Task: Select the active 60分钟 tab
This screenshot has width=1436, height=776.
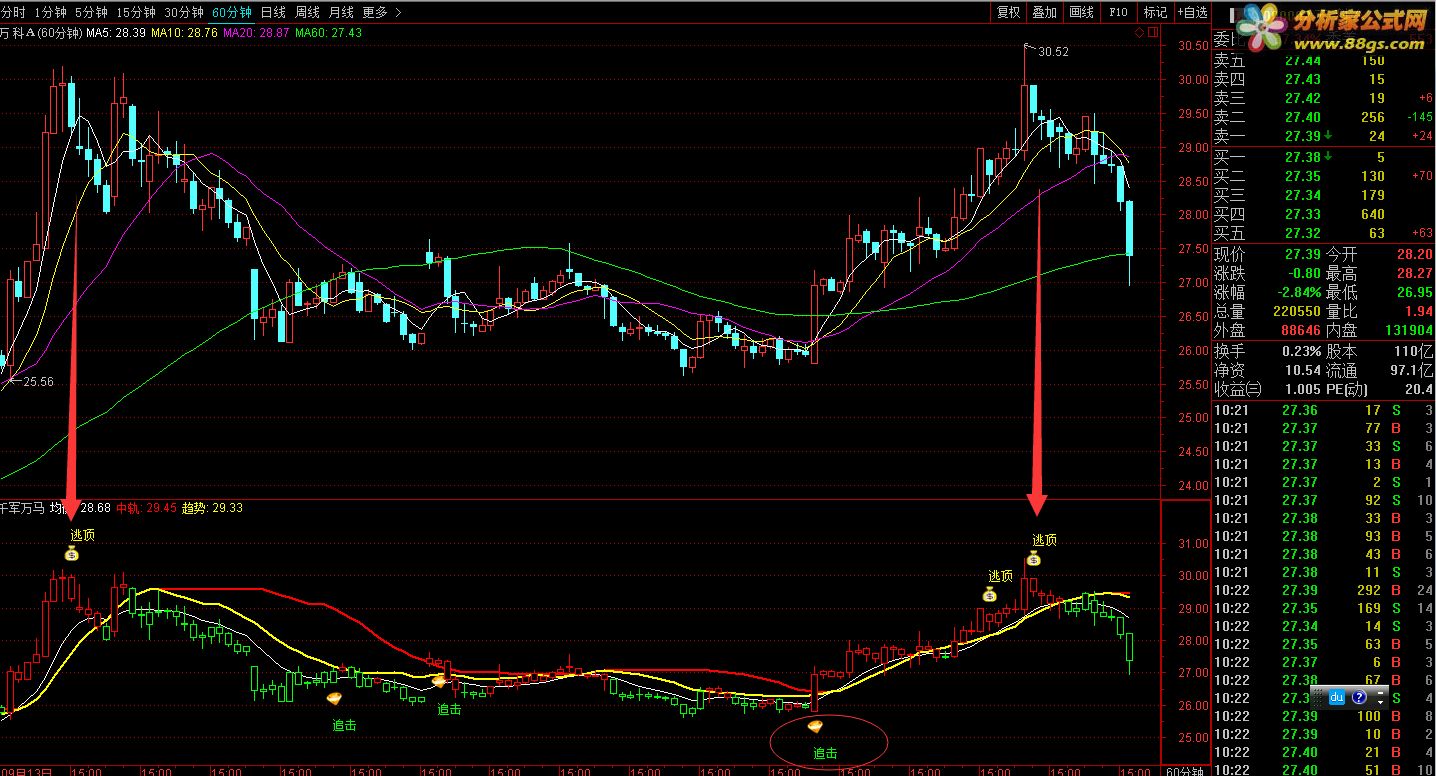Action: pos(232,12)
